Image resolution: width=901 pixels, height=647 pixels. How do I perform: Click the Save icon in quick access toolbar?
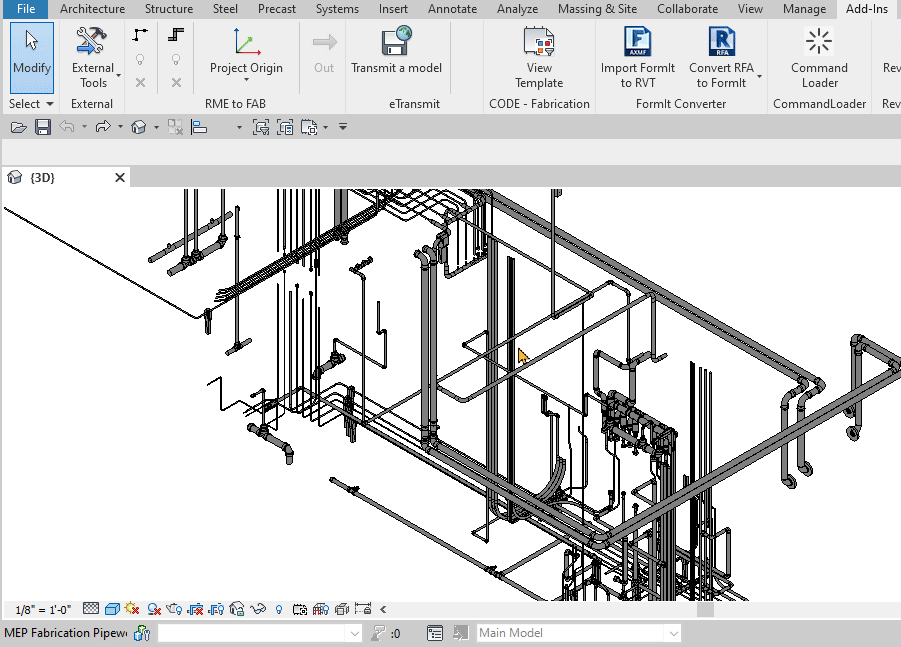[43, 127]
